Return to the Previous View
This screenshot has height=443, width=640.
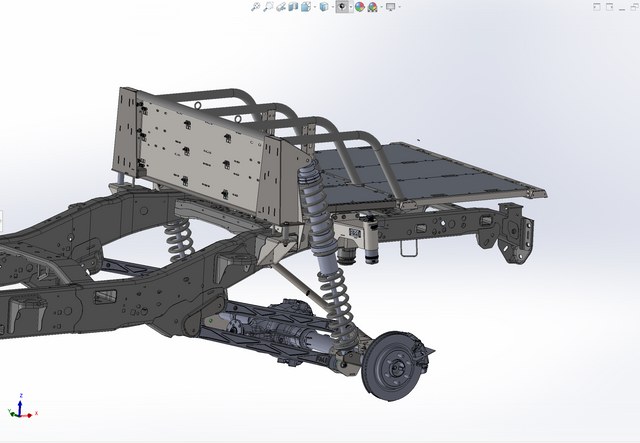(x=281, y=6)
